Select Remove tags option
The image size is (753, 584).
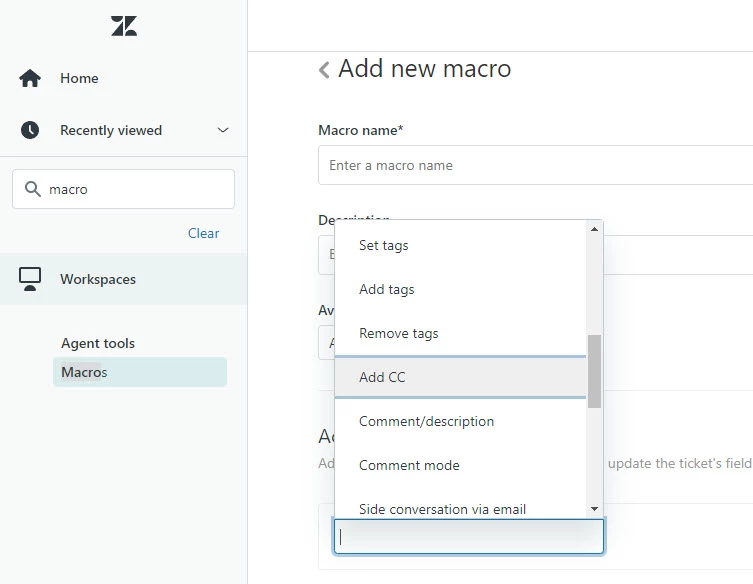(x=399, y=333)
